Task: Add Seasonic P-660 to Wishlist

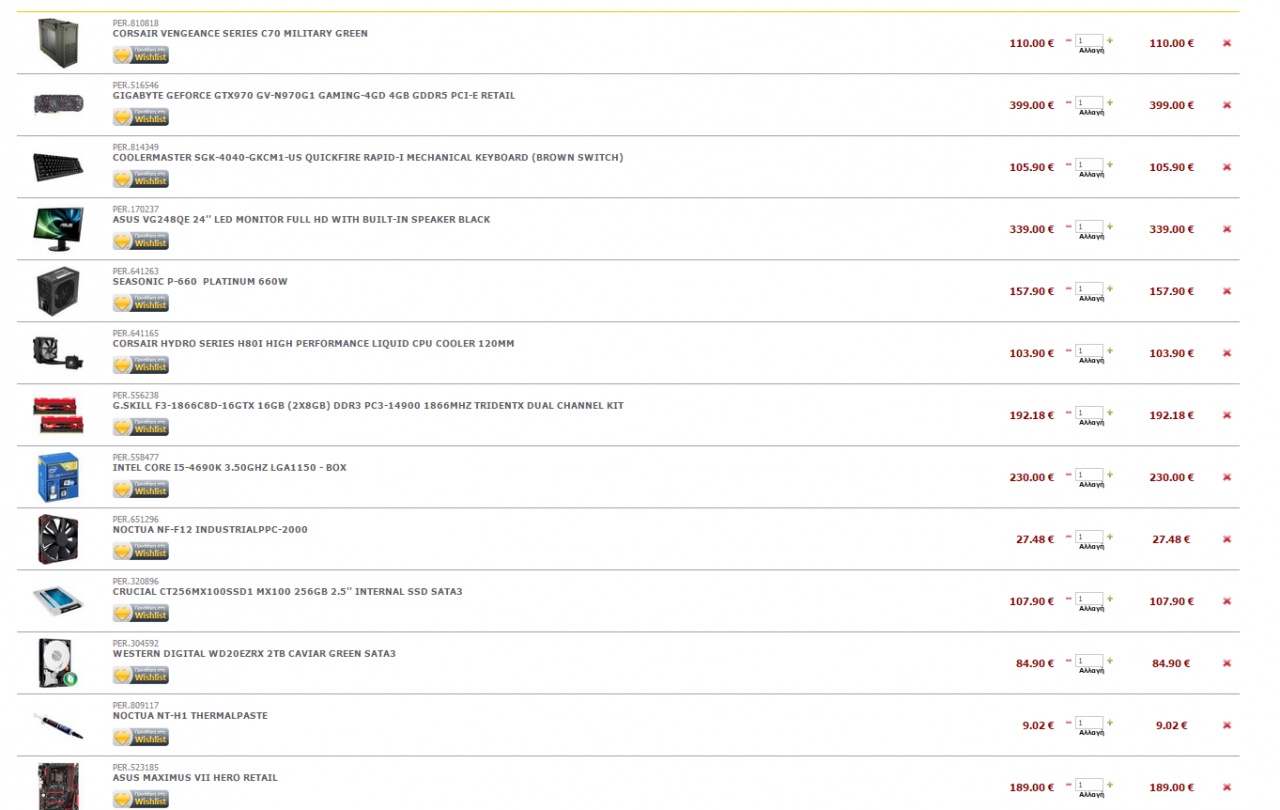Action: coord(141,303)
